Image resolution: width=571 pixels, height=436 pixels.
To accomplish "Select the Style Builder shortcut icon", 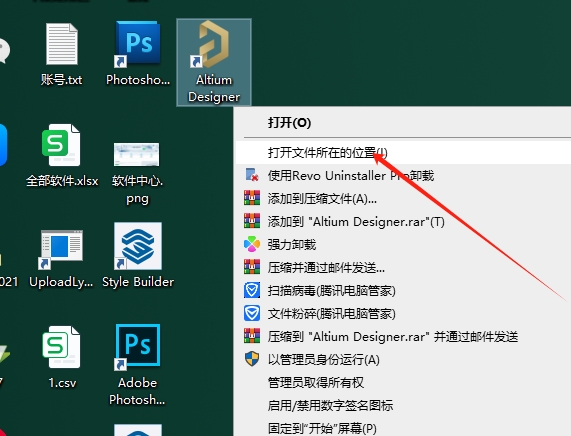I will (x=138, y=246).
